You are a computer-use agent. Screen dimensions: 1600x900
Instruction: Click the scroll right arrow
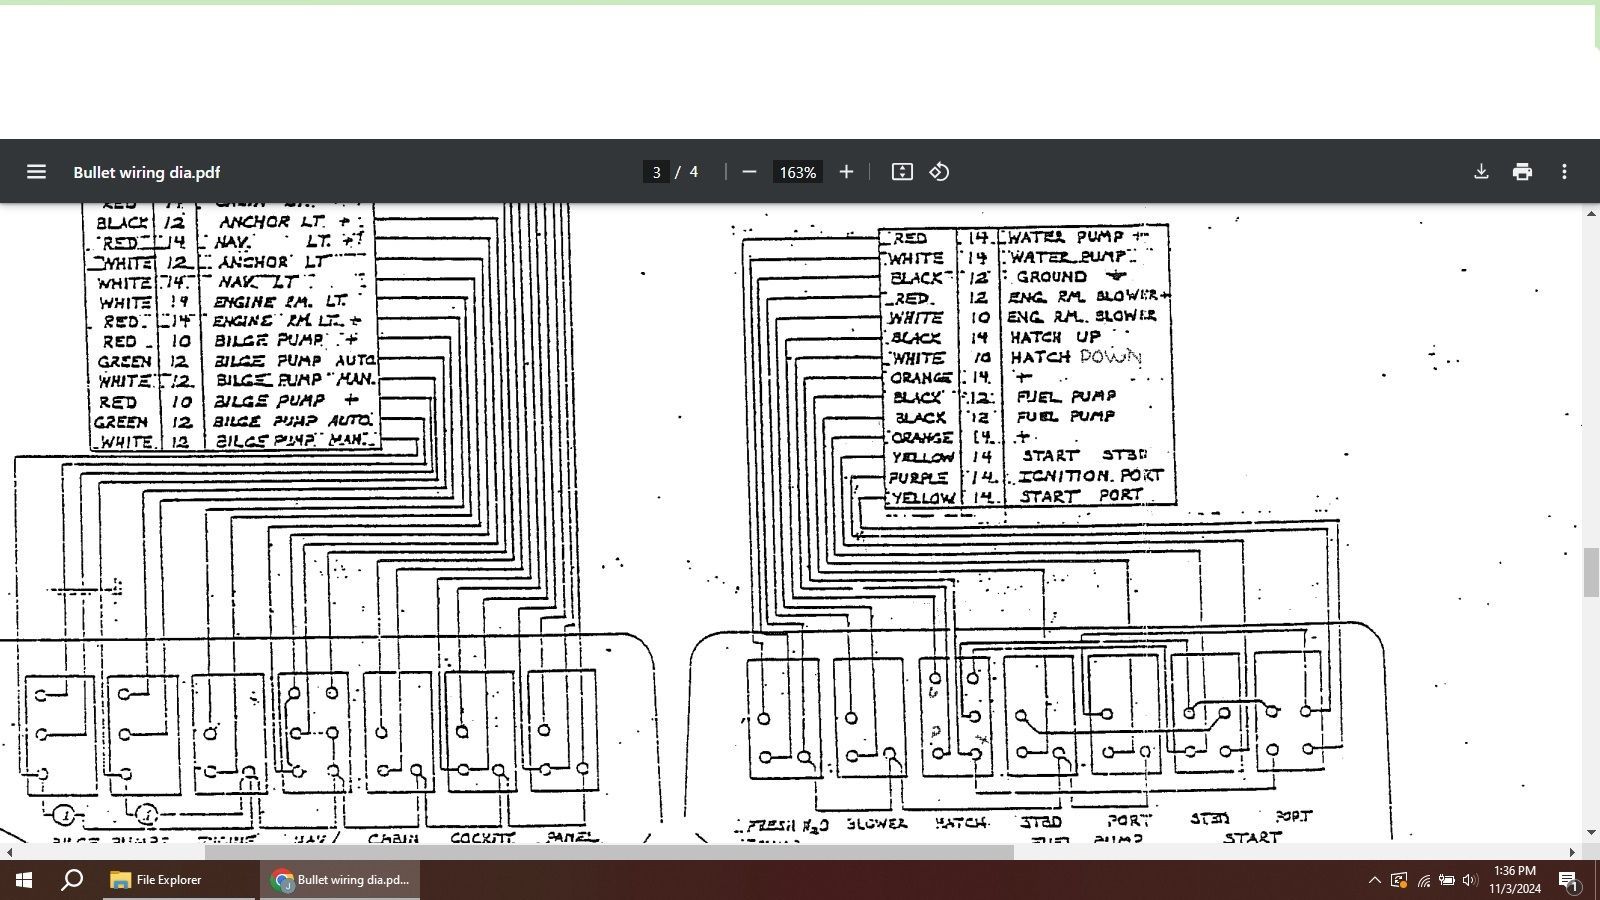coord(1572,852)
